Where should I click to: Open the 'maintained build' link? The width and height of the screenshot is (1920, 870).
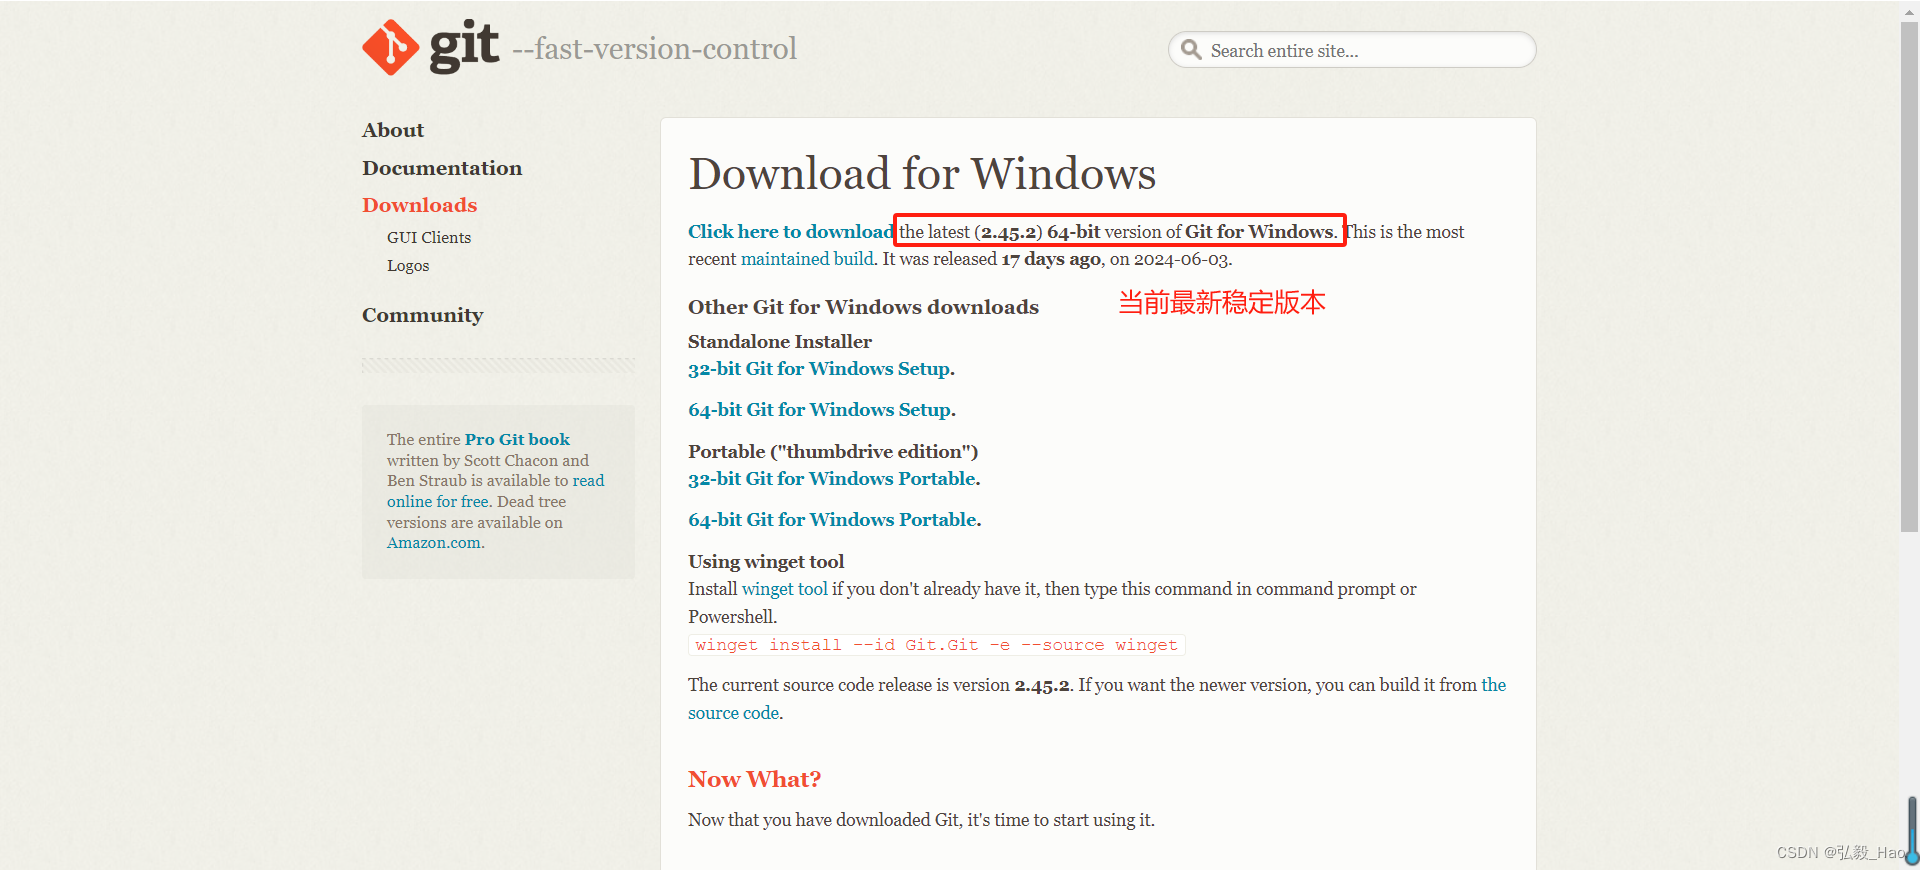point(807,259)
